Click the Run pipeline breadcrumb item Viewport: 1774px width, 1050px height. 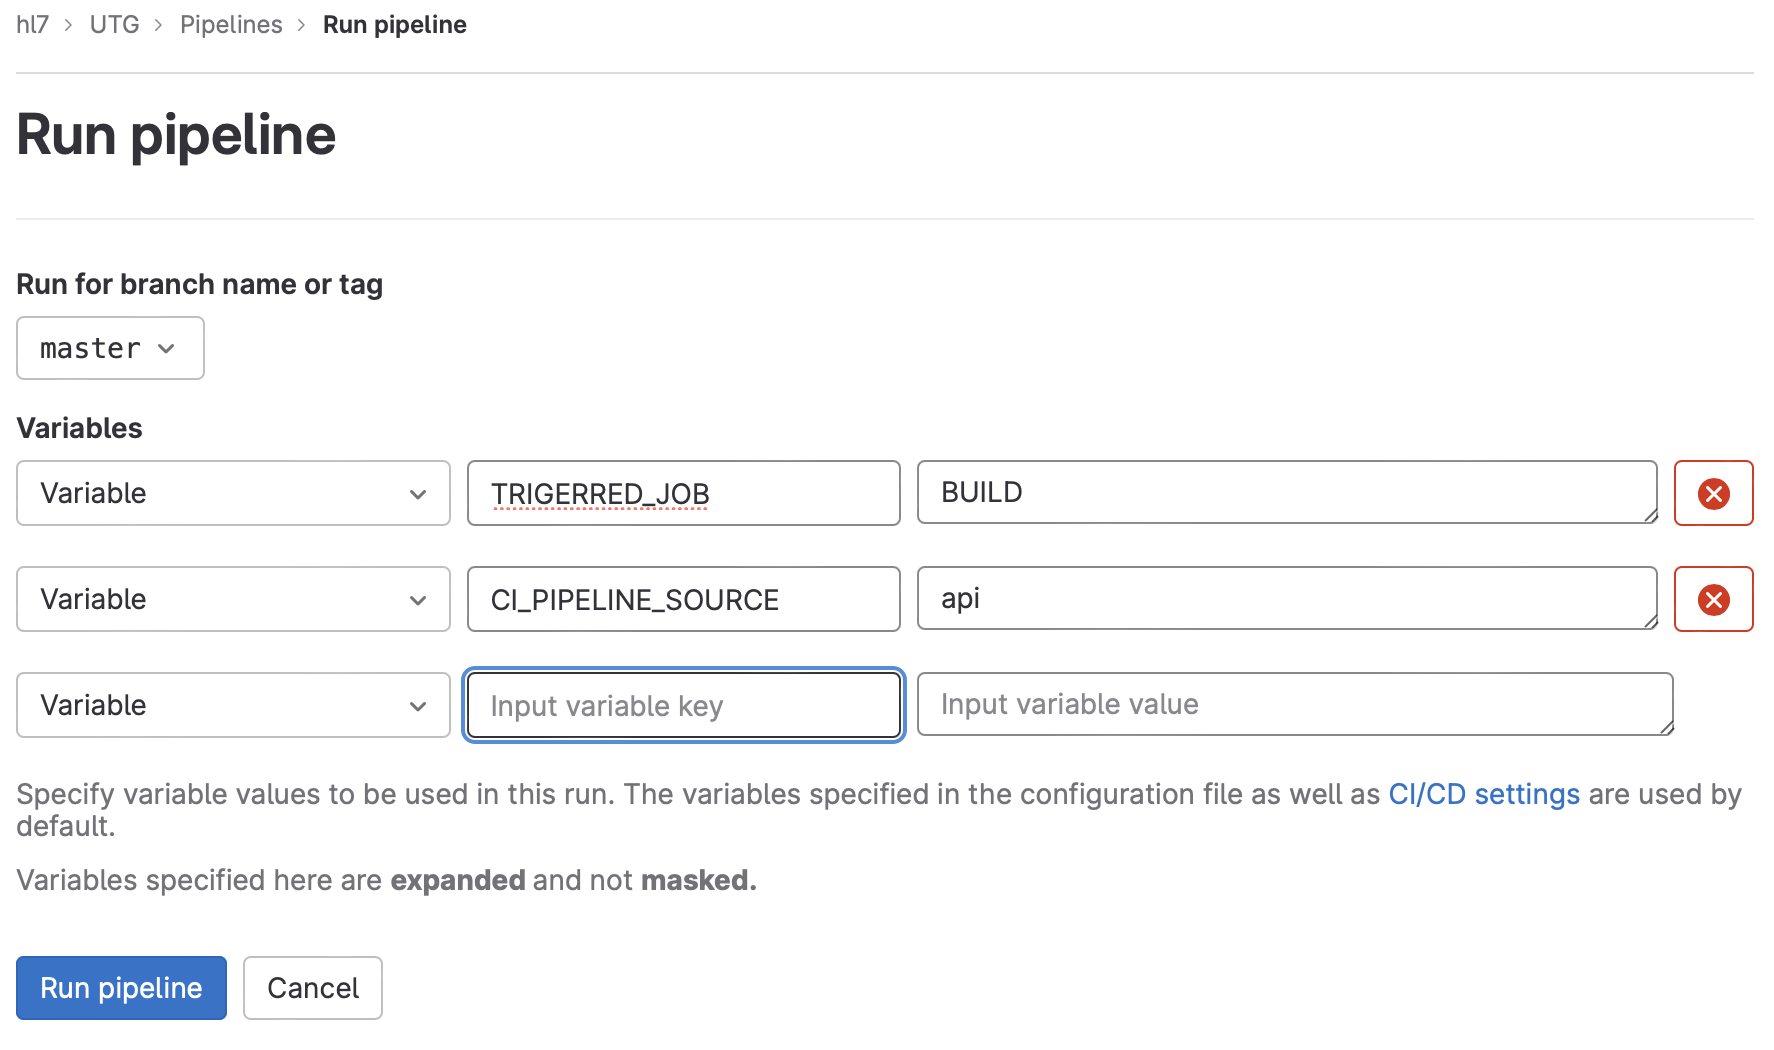[x=394, y=25]
